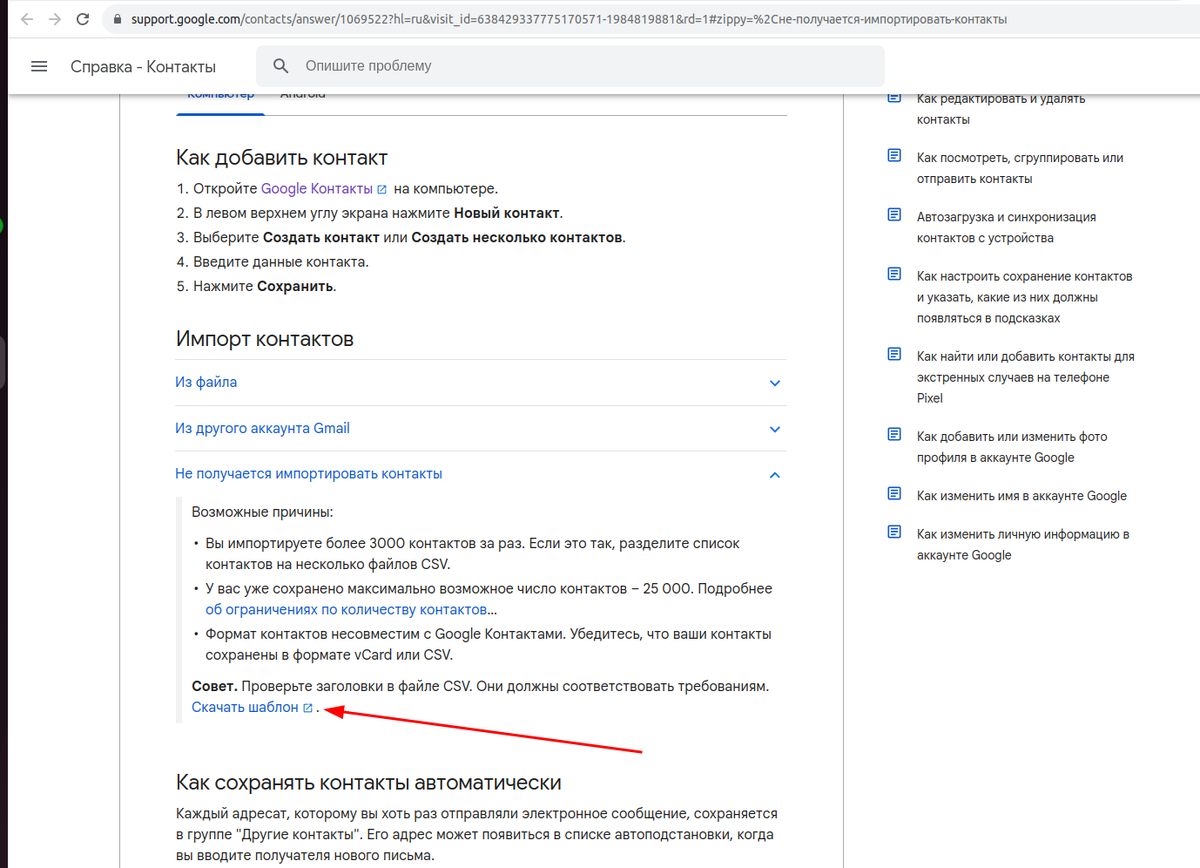Open Как найти или добавить контакты article
The image size is (1200, 868).
click(x=1026, y=377)
